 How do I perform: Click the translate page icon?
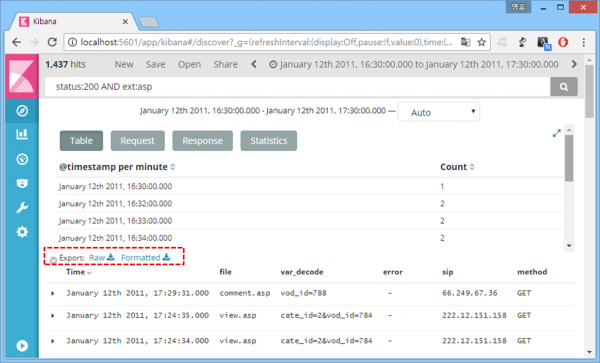pyautogui.click(x=465, y=42)
